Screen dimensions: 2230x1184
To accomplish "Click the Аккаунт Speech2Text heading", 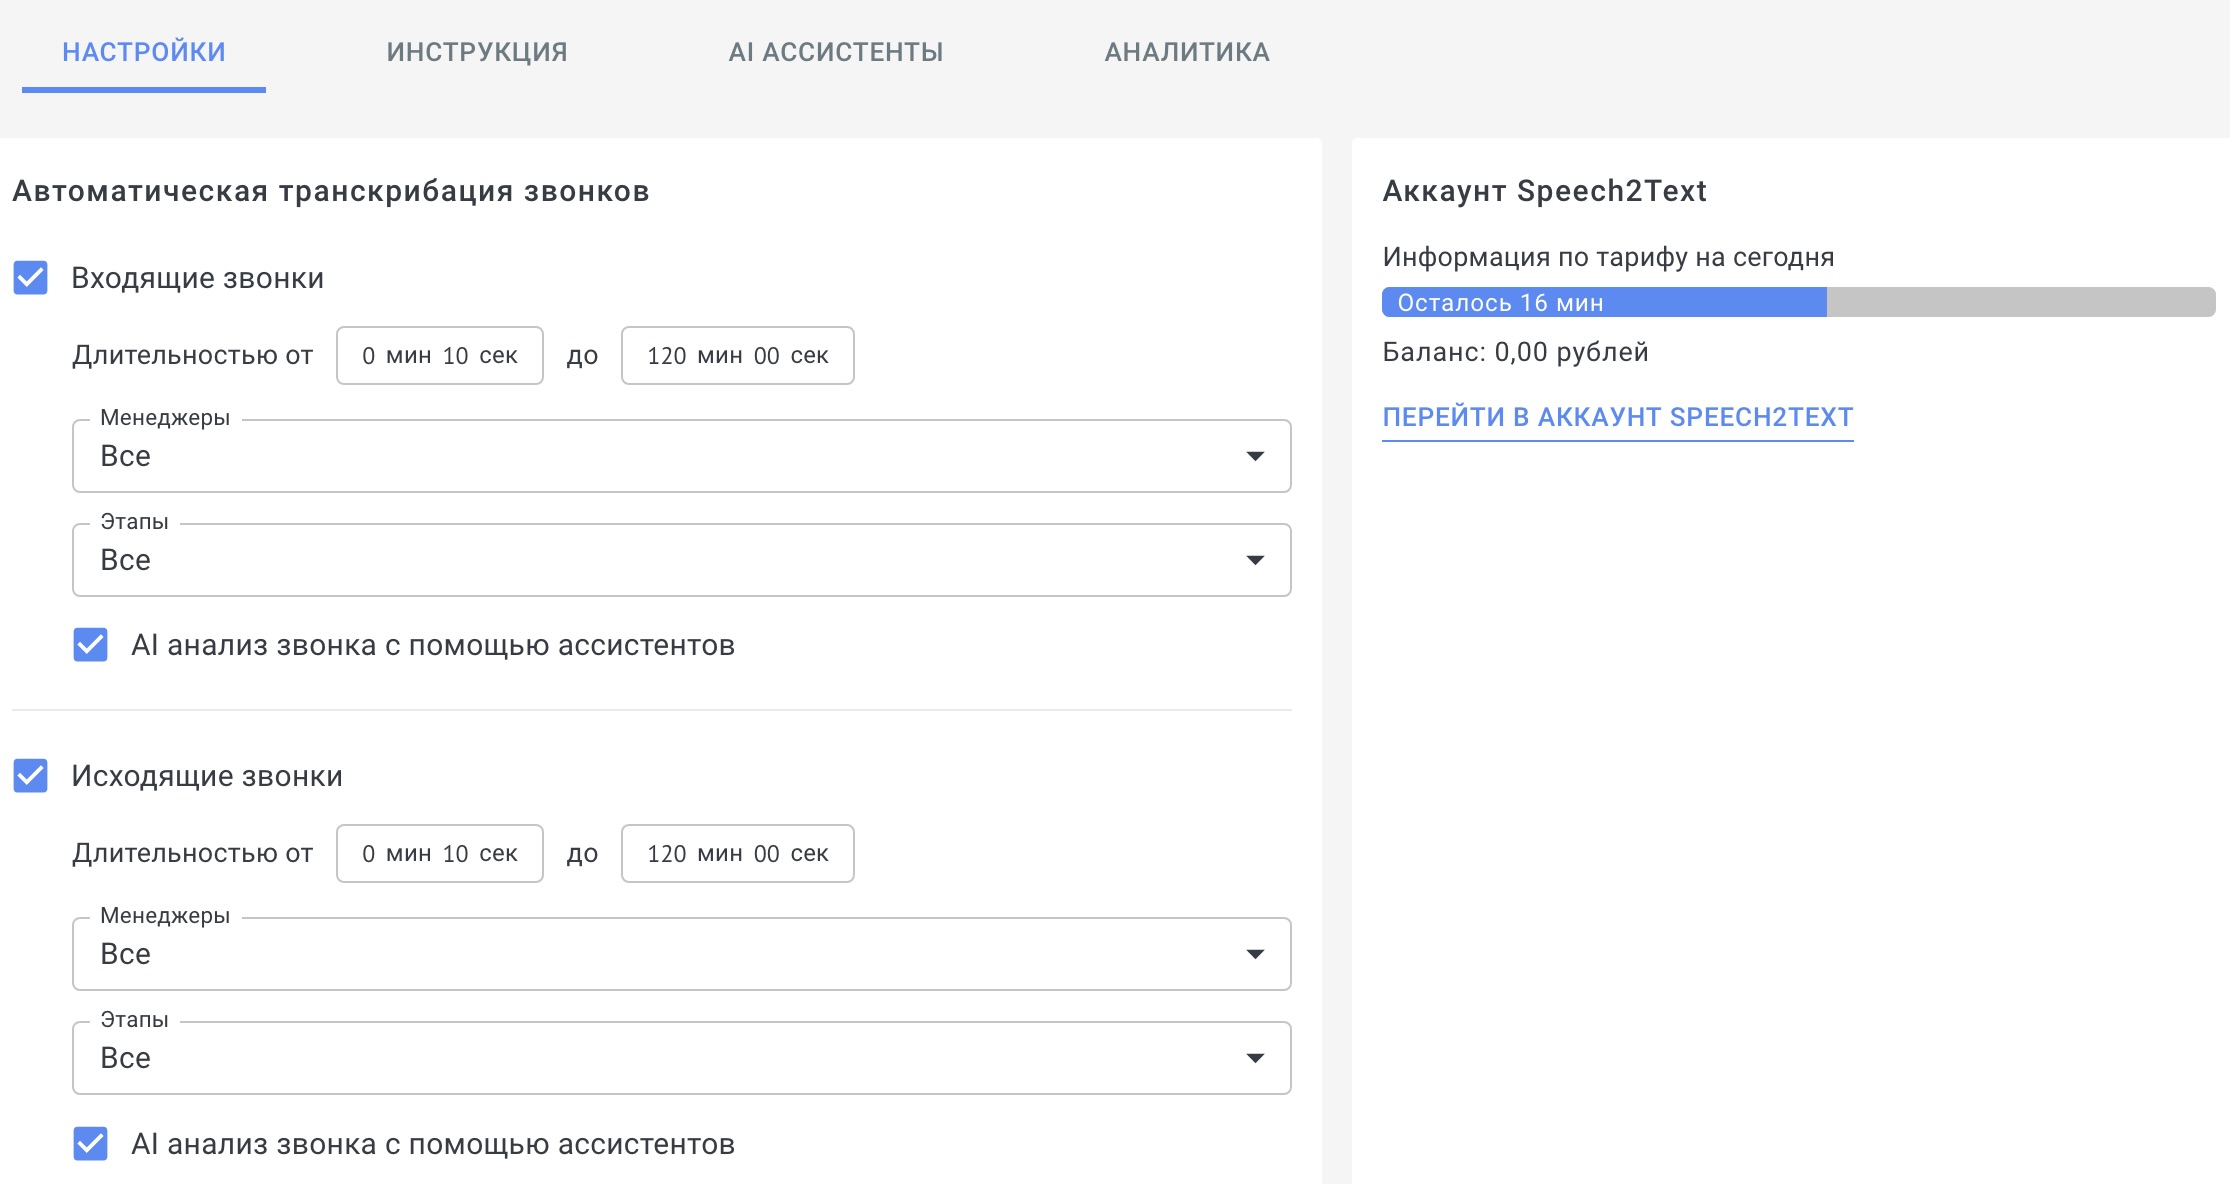I will pyautogui.click(x=1544, y=191).
